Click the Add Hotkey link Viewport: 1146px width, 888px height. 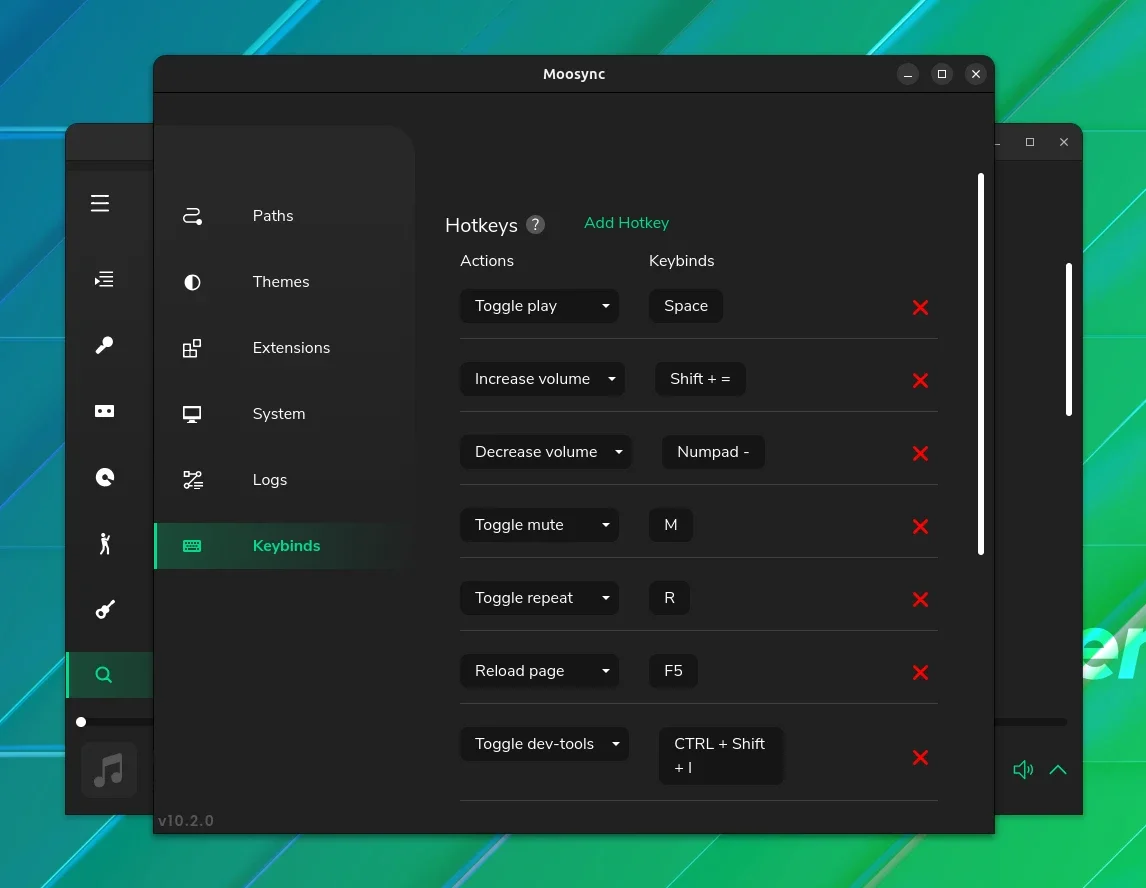[626, 223]
